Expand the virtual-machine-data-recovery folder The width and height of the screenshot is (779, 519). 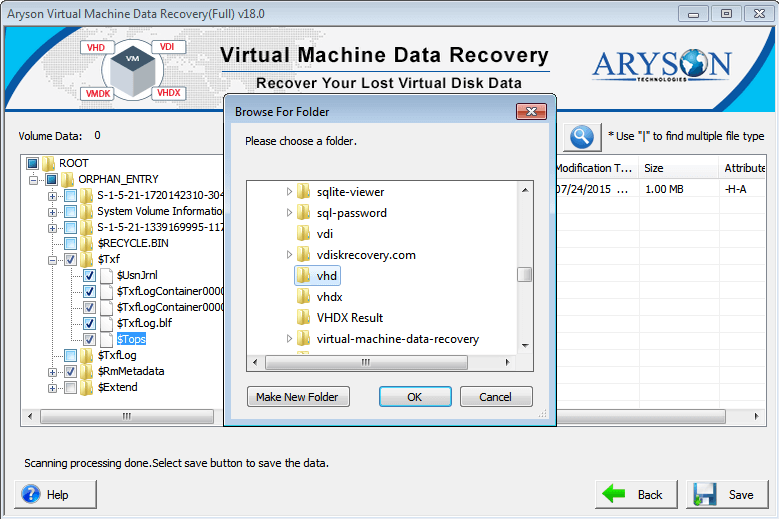tap(289, 339)
